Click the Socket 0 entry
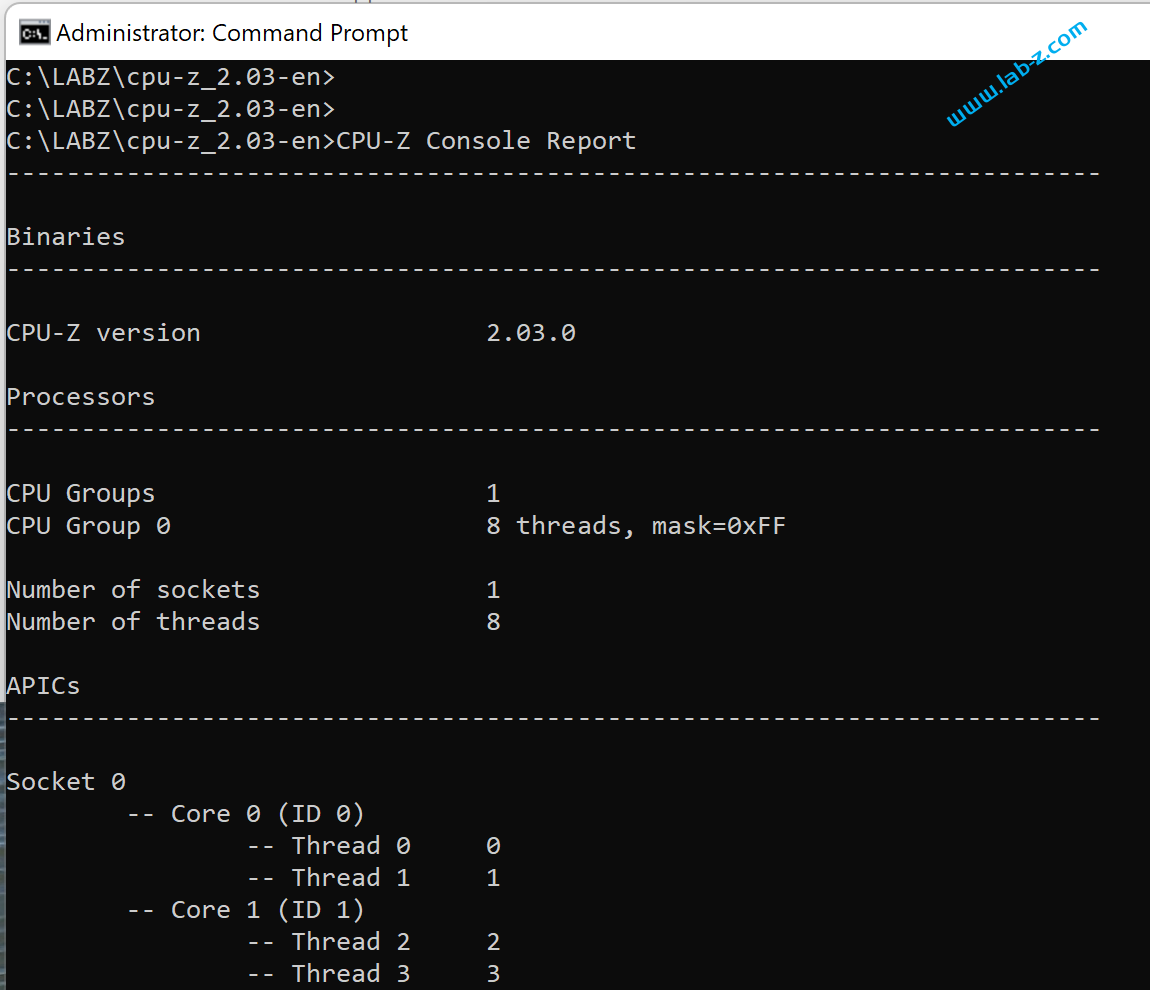This screenshot has width=1150, height=990. (x=66, y=782)
